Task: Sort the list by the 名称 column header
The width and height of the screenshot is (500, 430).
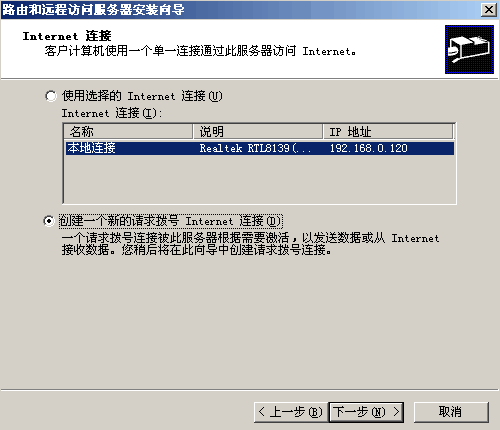Action: coord(128,132)
